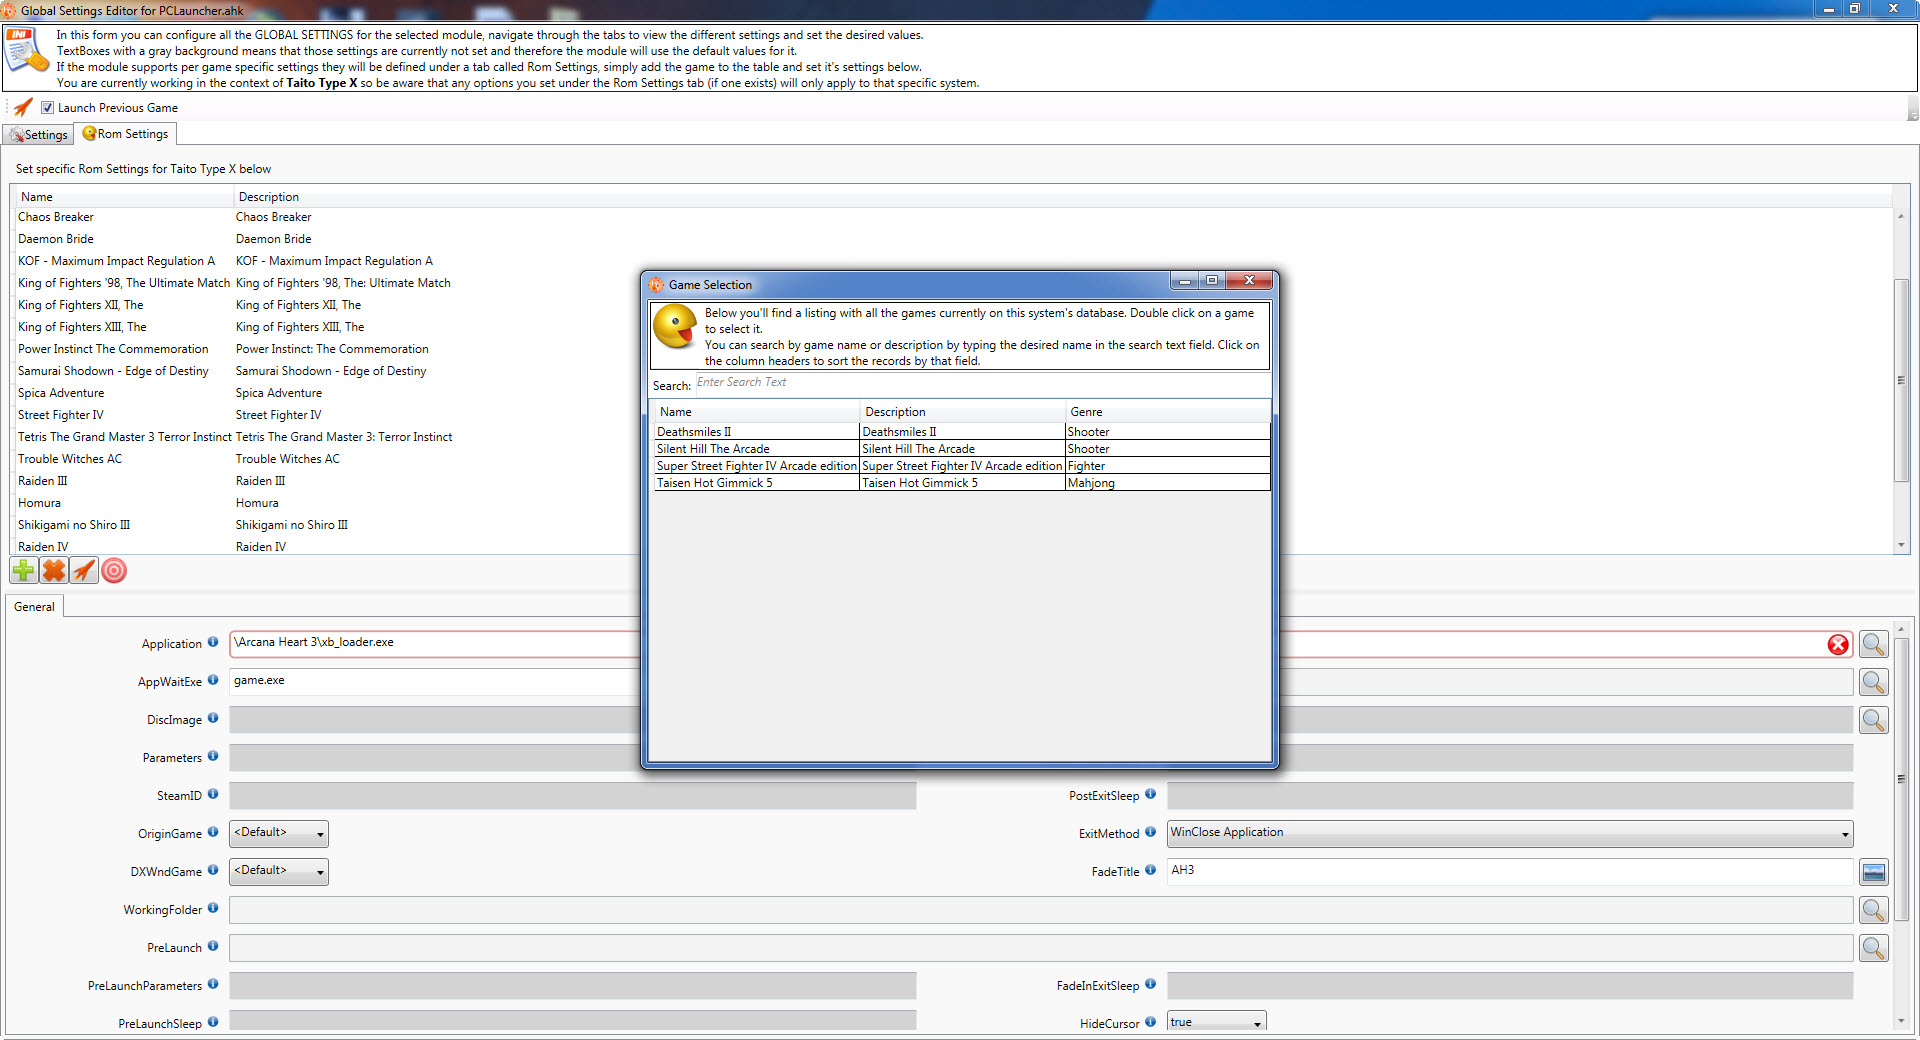Click info icon next to HideCursor label

(x=1150, y=1022)
